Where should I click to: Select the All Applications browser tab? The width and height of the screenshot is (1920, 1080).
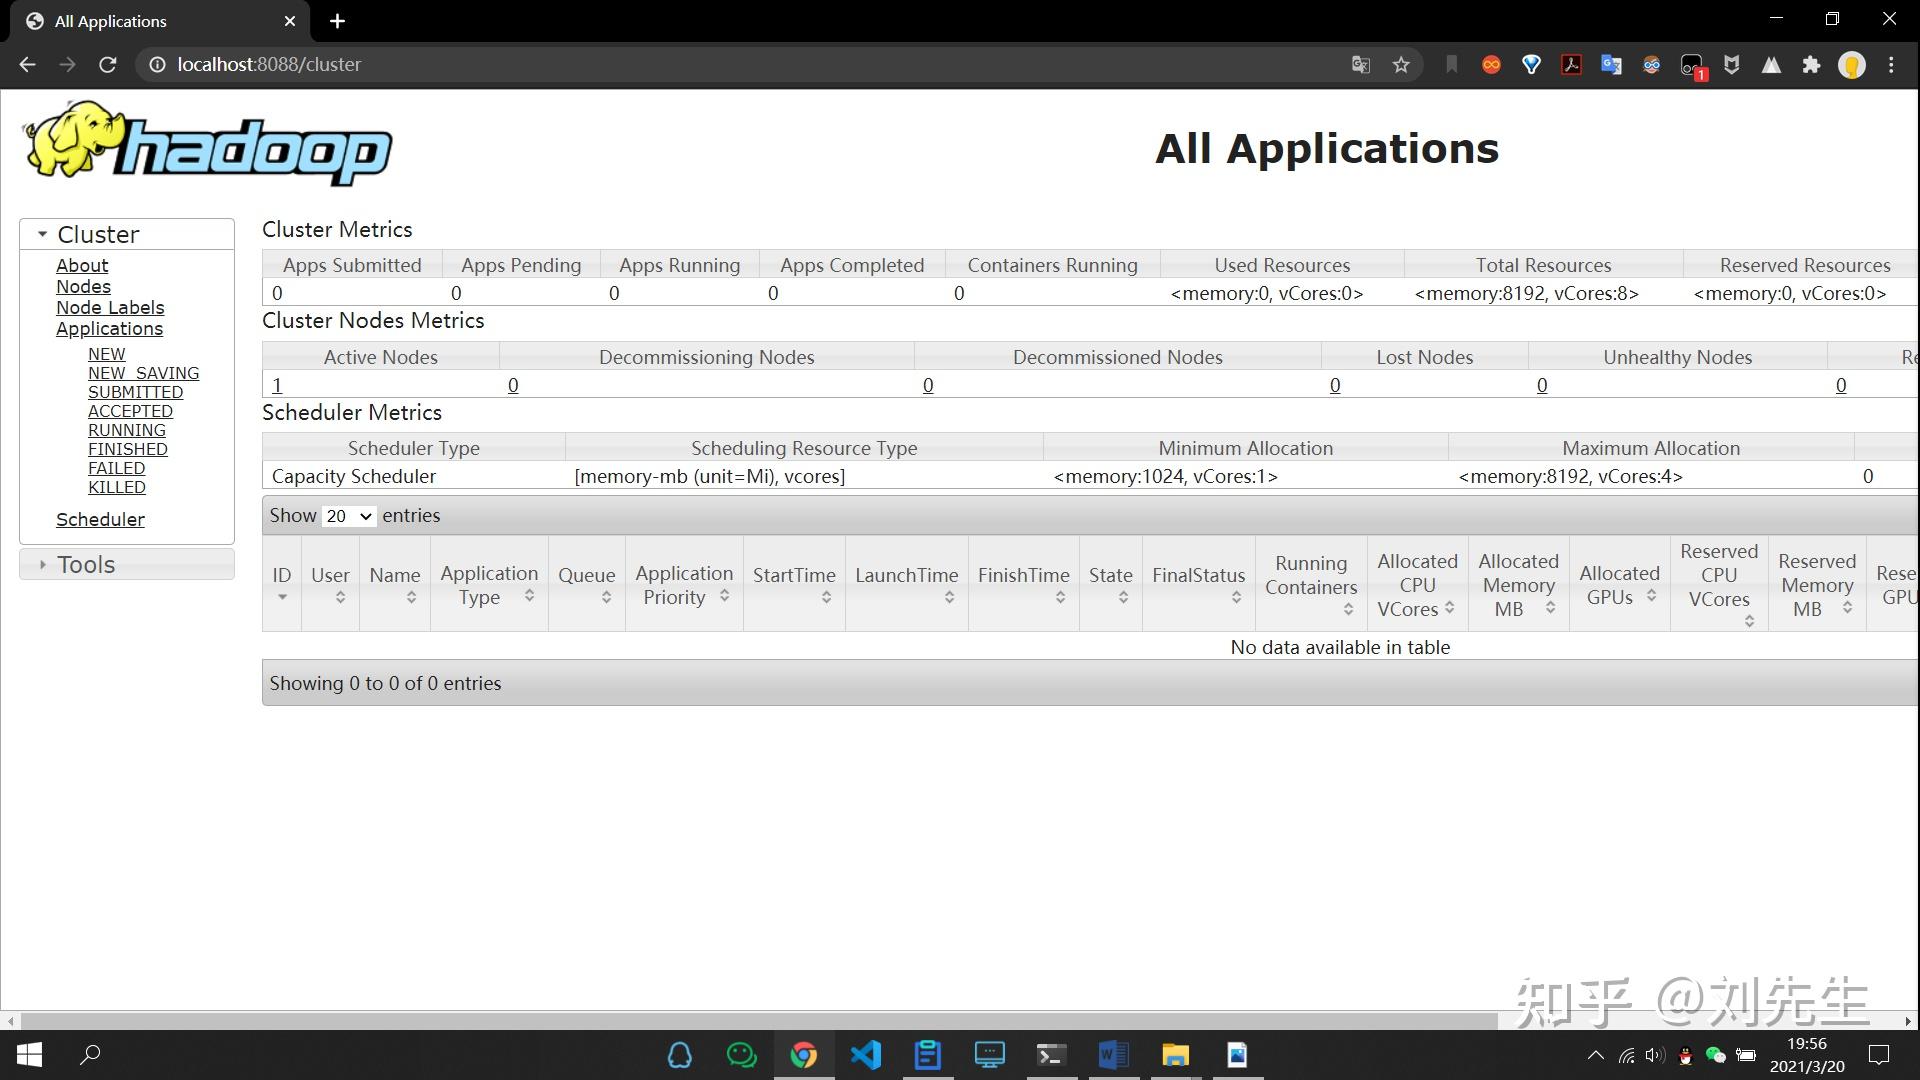[150, 21]
